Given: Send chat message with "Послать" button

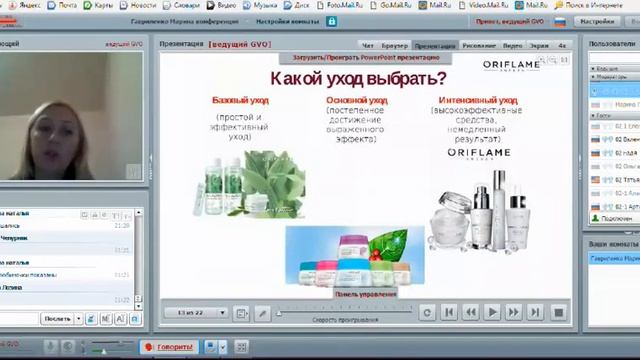Looking at the screenshot, I should [57, 318].
